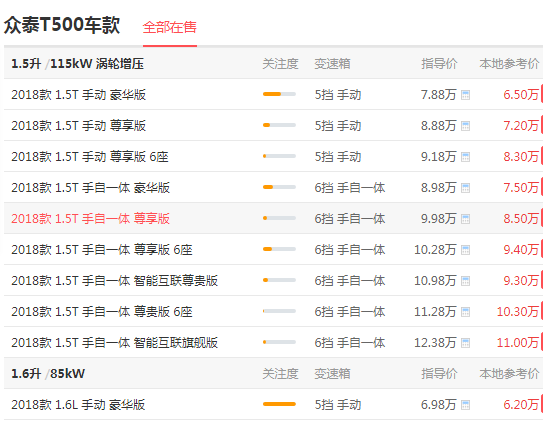The width and height of the screenshot is (543, 426).
Task: Click local price 8.50万
Action: [x=521, y=219]
